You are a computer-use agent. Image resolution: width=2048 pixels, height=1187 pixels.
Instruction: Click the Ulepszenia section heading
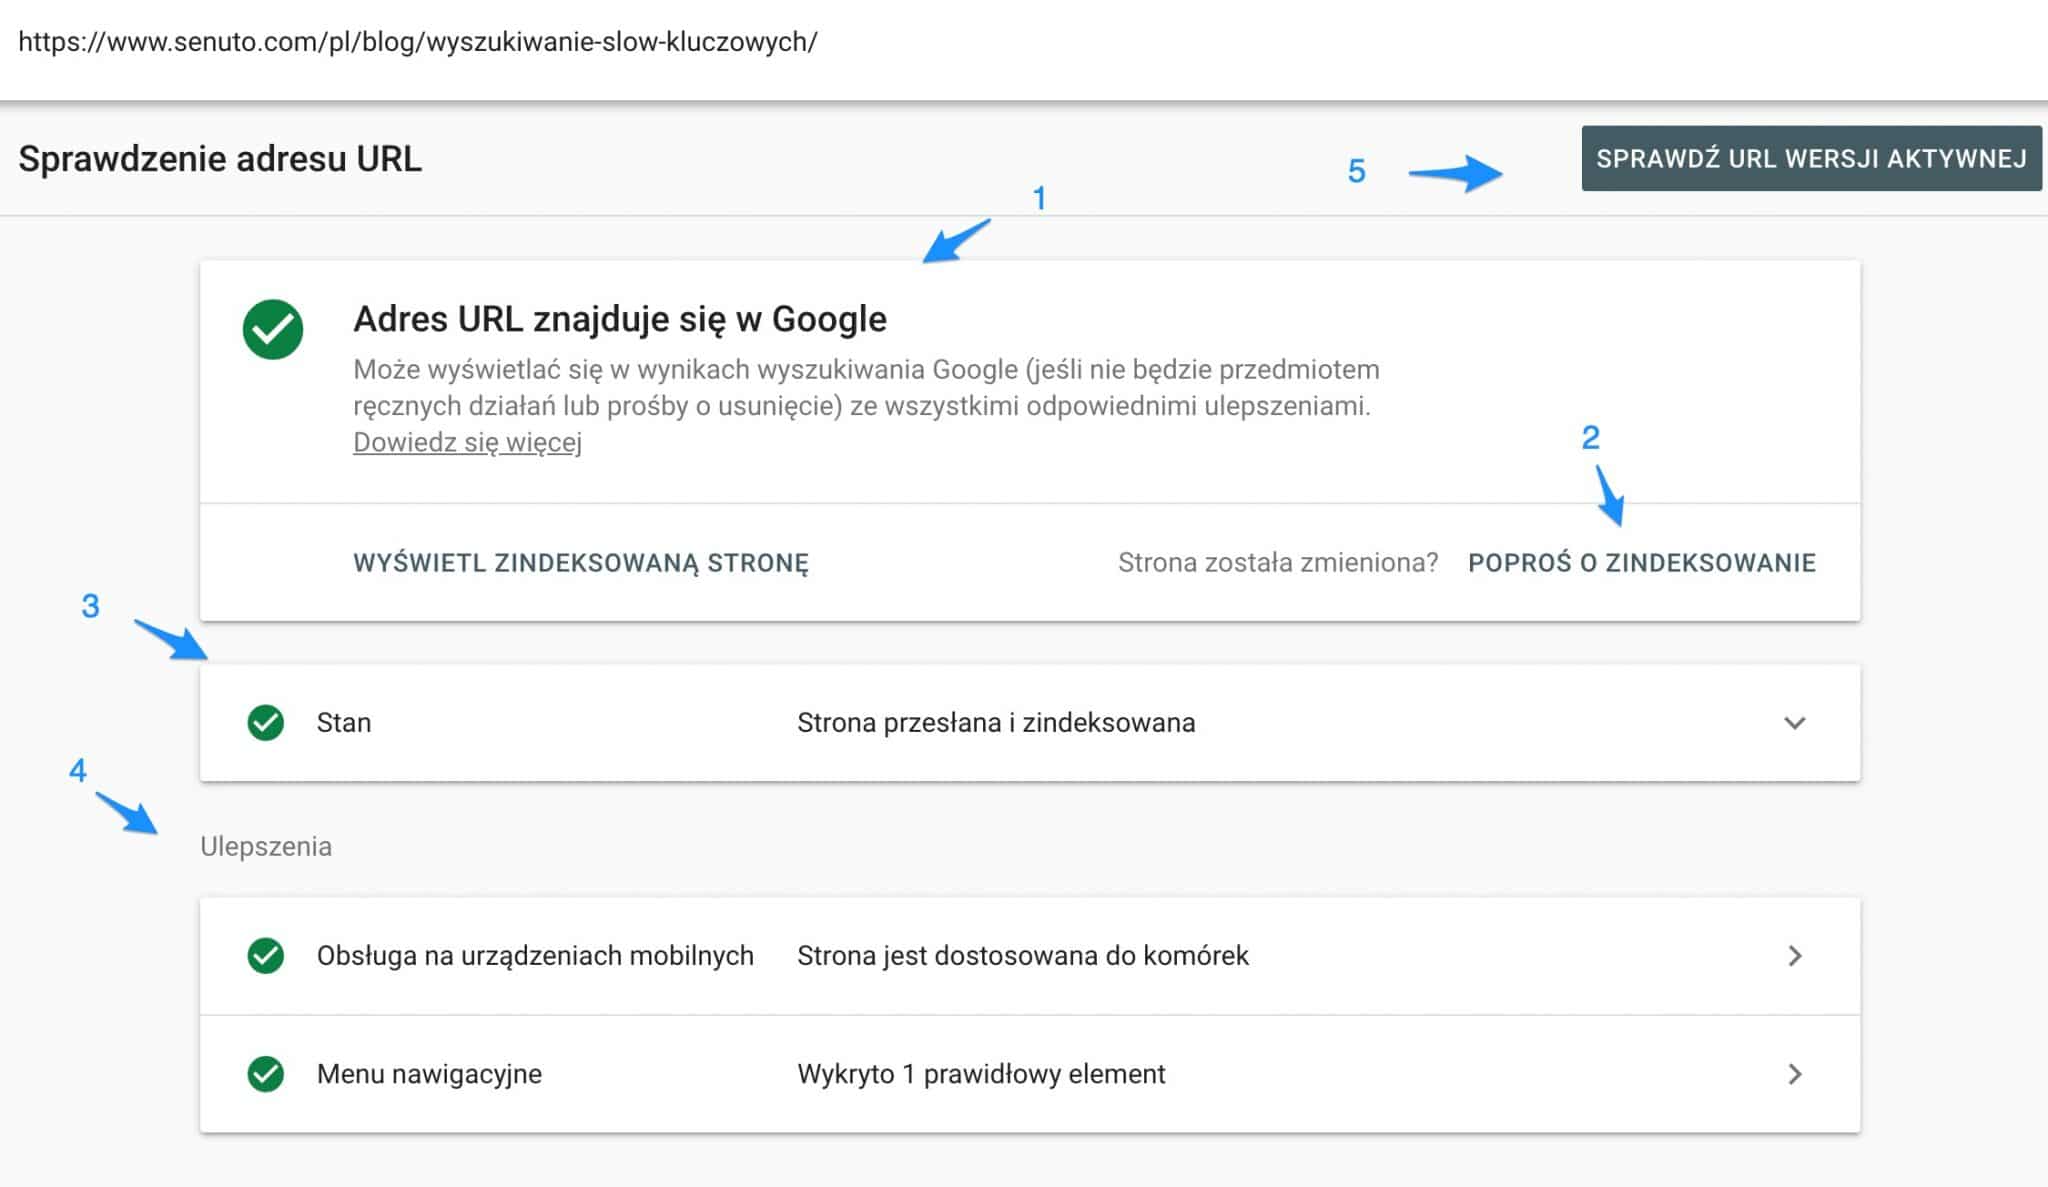click(x=266, y=847)
